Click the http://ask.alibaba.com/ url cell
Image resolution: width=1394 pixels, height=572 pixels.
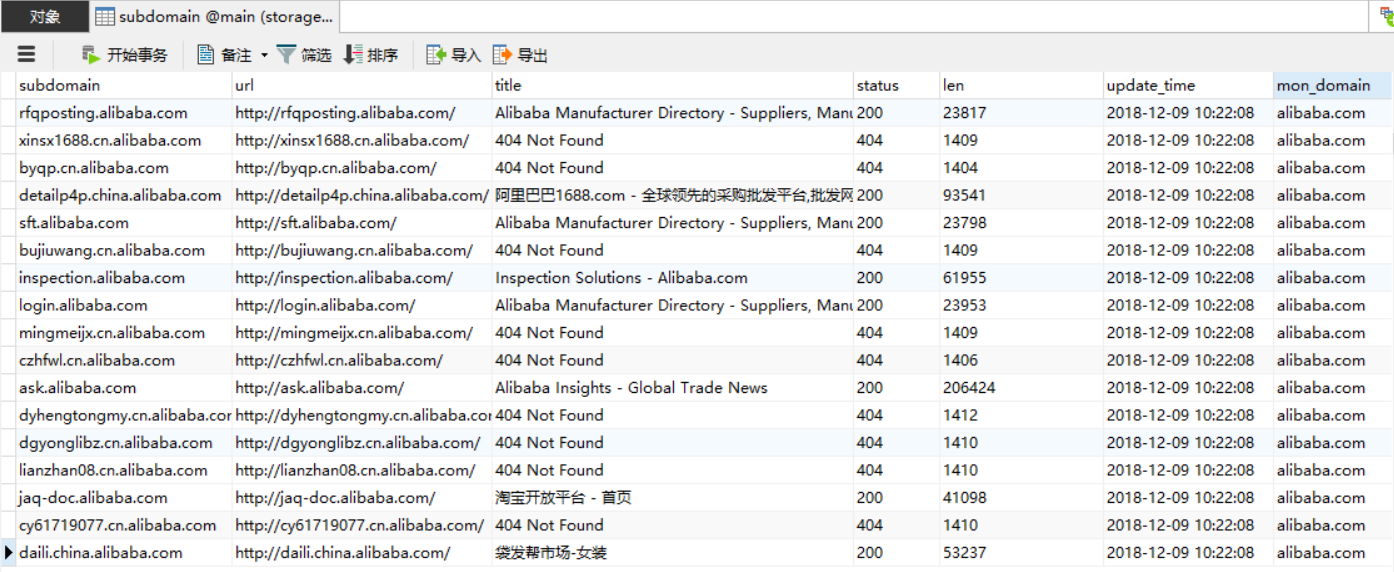(320, 388)
